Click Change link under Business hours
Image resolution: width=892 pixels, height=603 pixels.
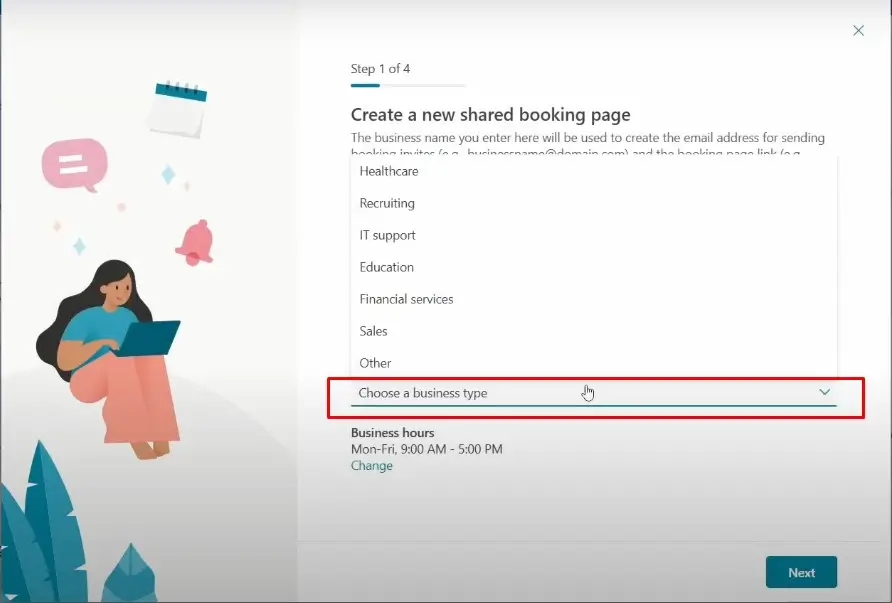[371, 466]
